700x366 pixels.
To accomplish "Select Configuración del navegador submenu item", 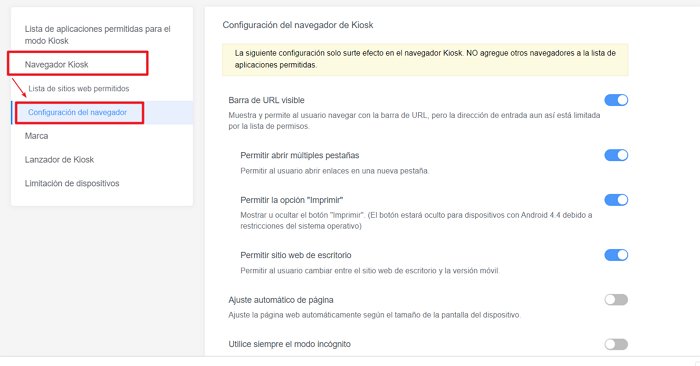I will pos(77,112).
